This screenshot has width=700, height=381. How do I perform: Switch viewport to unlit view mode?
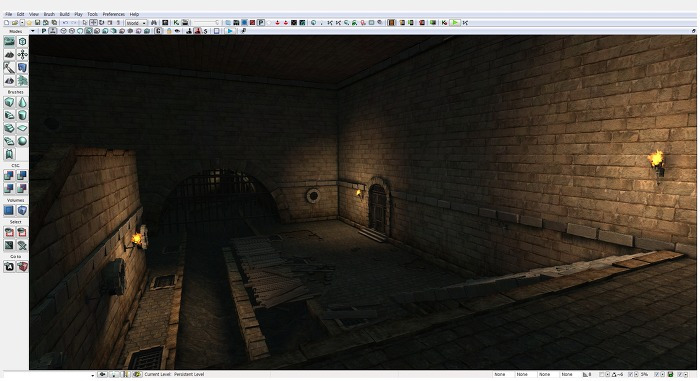(x=80, y=31)
